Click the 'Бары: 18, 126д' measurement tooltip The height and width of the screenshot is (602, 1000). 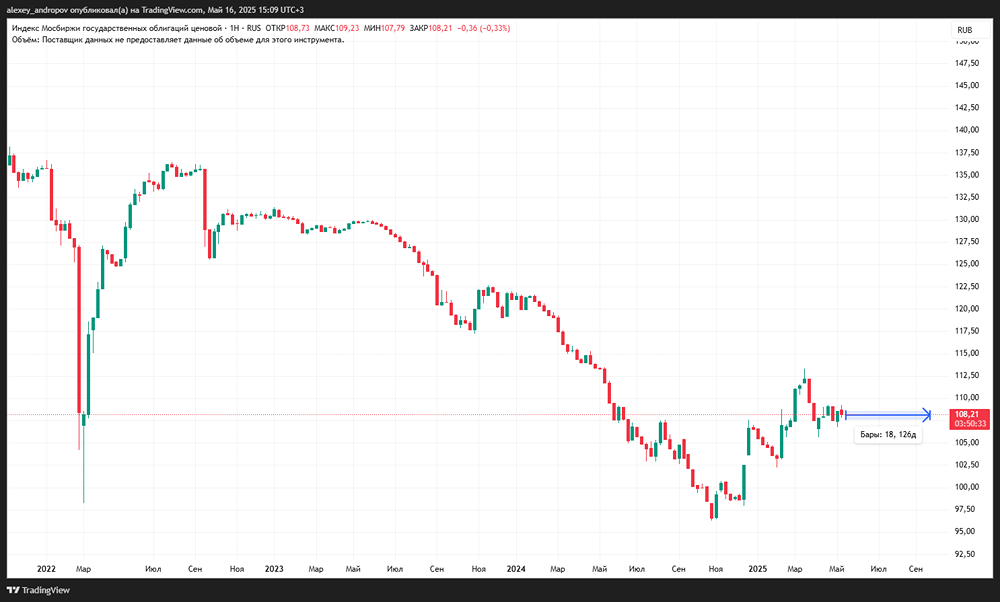click(x=888, y=434)
